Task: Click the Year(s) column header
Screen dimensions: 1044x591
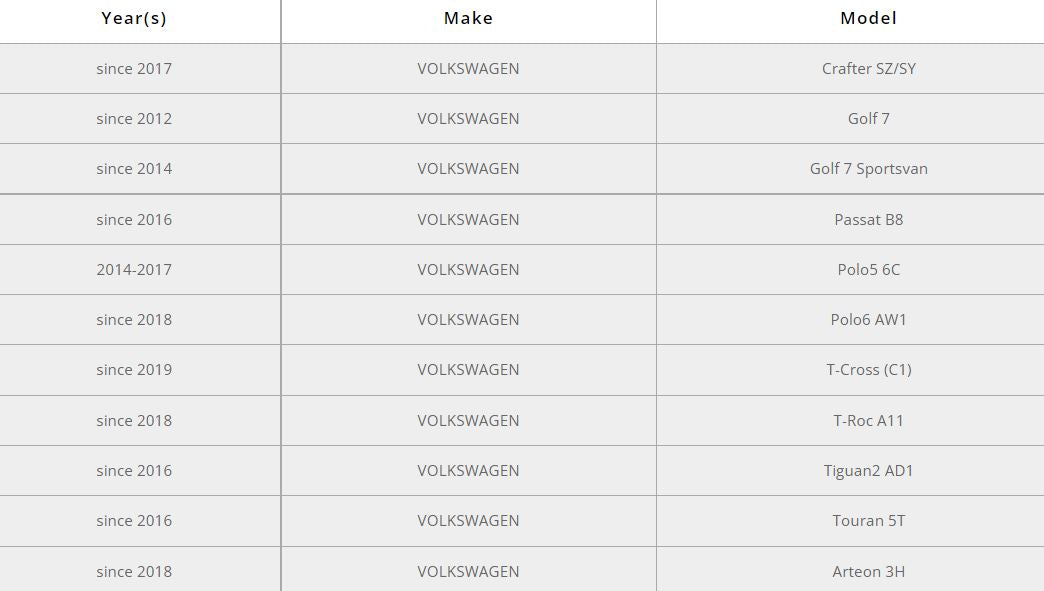Action: 134,18
